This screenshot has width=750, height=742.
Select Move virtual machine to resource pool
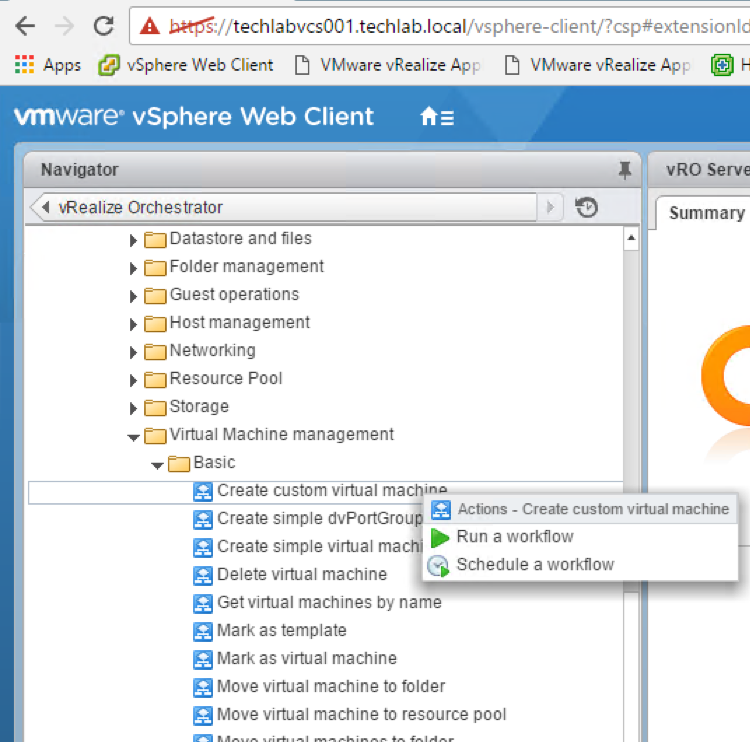362,714
